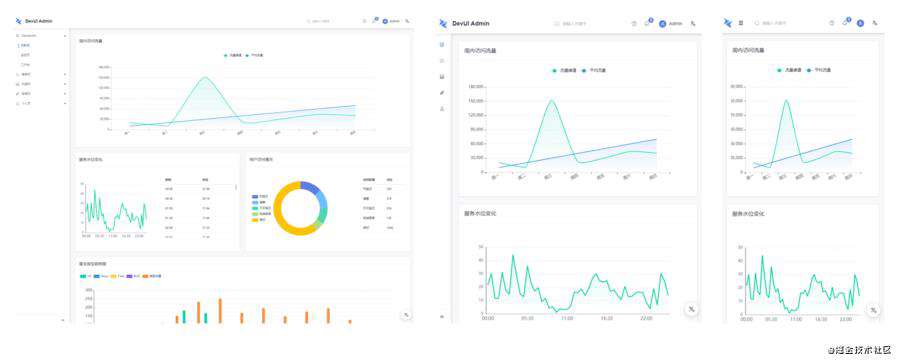Select the second submenu item under Dashboard
This screenshot has width=899, height=361.
click(25, 55)
